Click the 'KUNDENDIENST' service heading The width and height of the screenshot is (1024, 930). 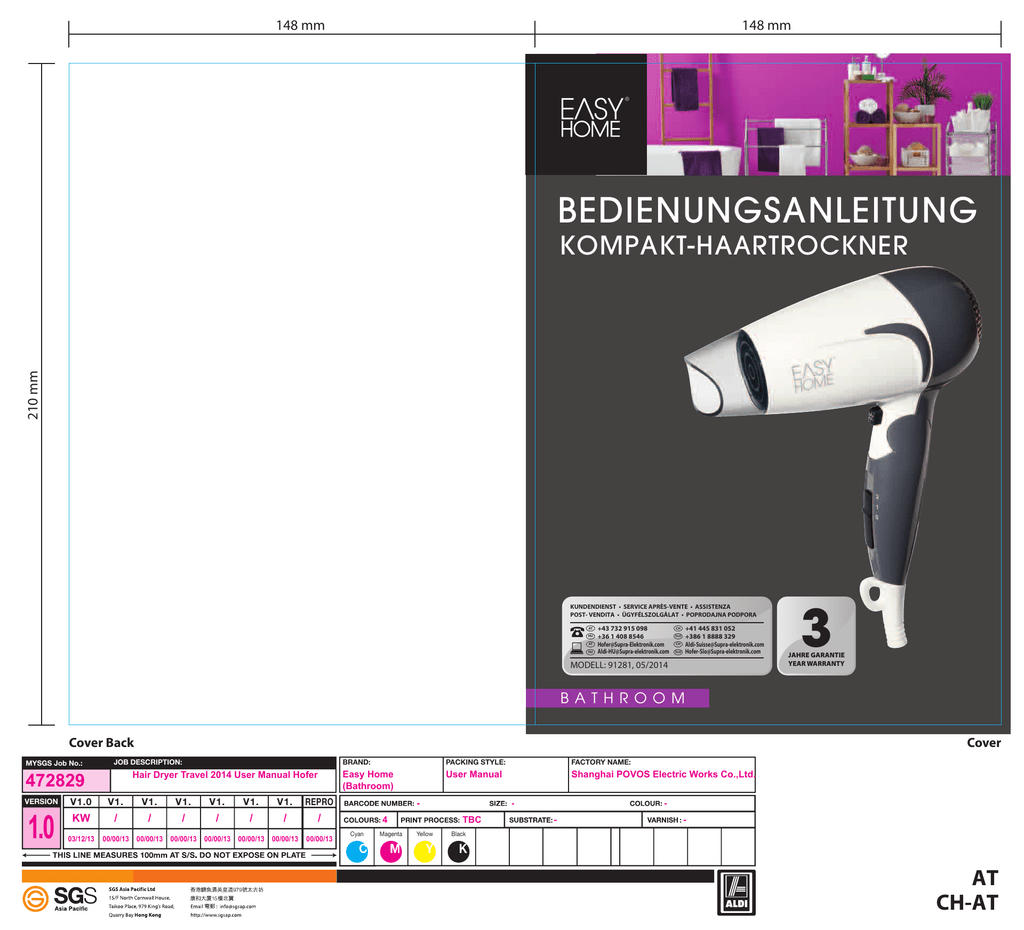tap(592, 607)
